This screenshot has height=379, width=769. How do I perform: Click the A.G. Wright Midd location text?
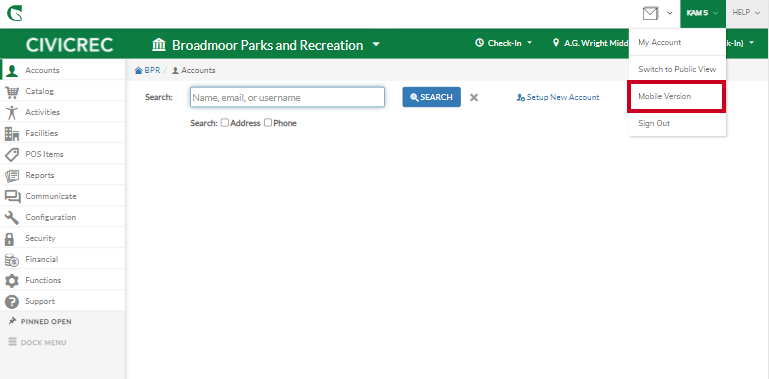pyautogui.click(x=596, y=43)
